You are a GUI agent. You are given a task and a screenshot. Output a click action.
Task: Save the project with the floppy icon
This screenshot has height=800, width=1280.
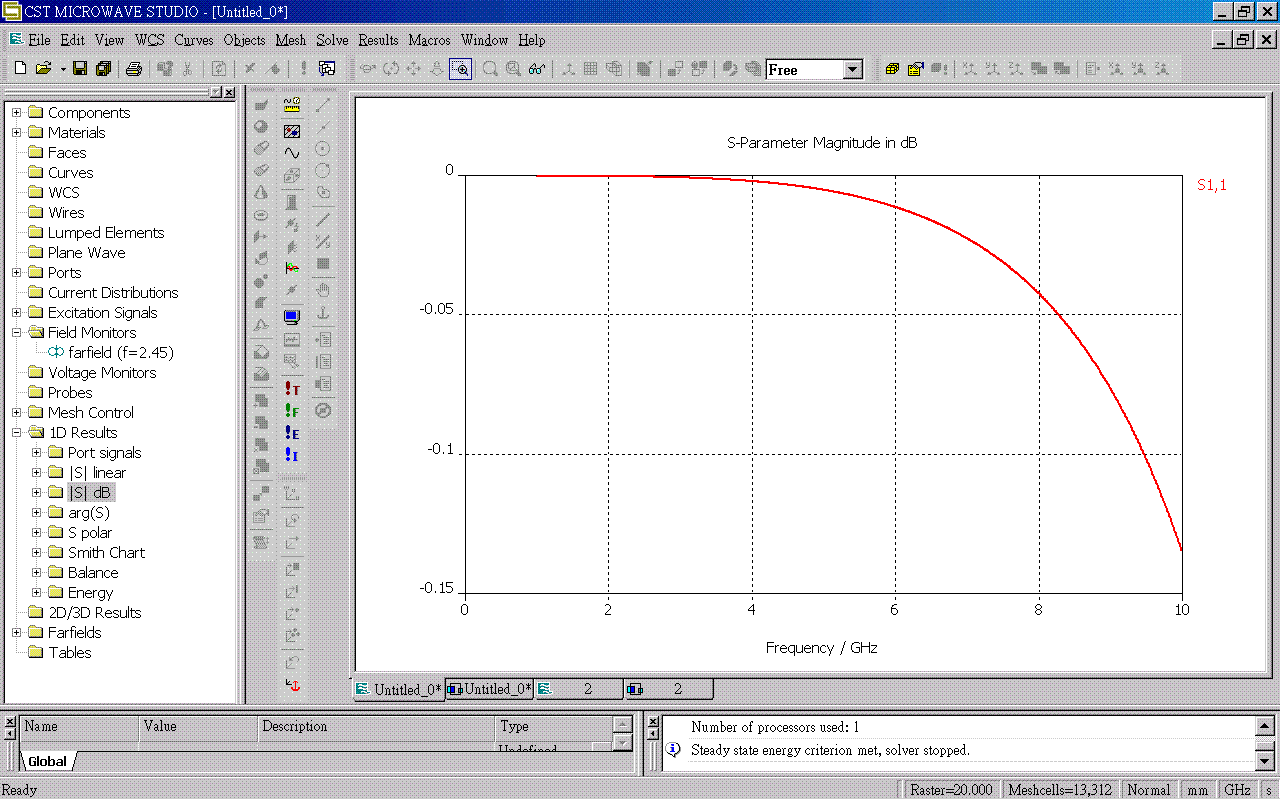(80, 69)
